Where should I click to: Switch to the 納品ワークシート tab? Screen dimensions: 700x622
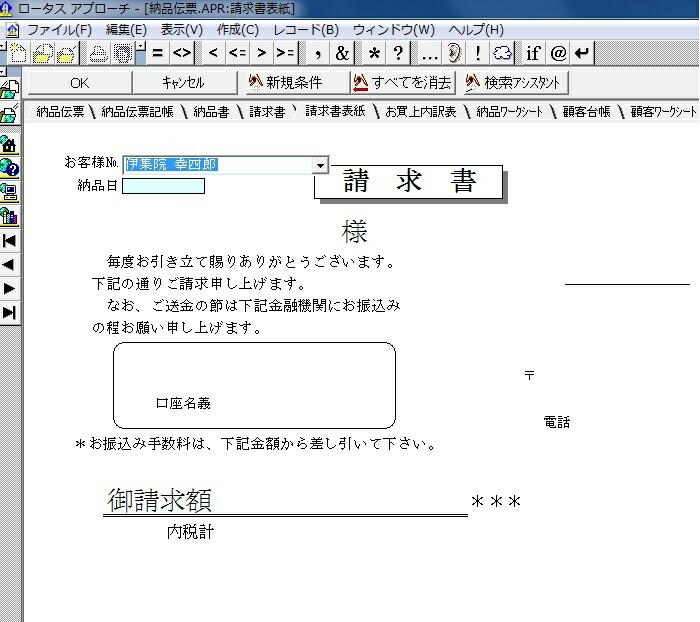pyautogui.click(x=509, y=112)
